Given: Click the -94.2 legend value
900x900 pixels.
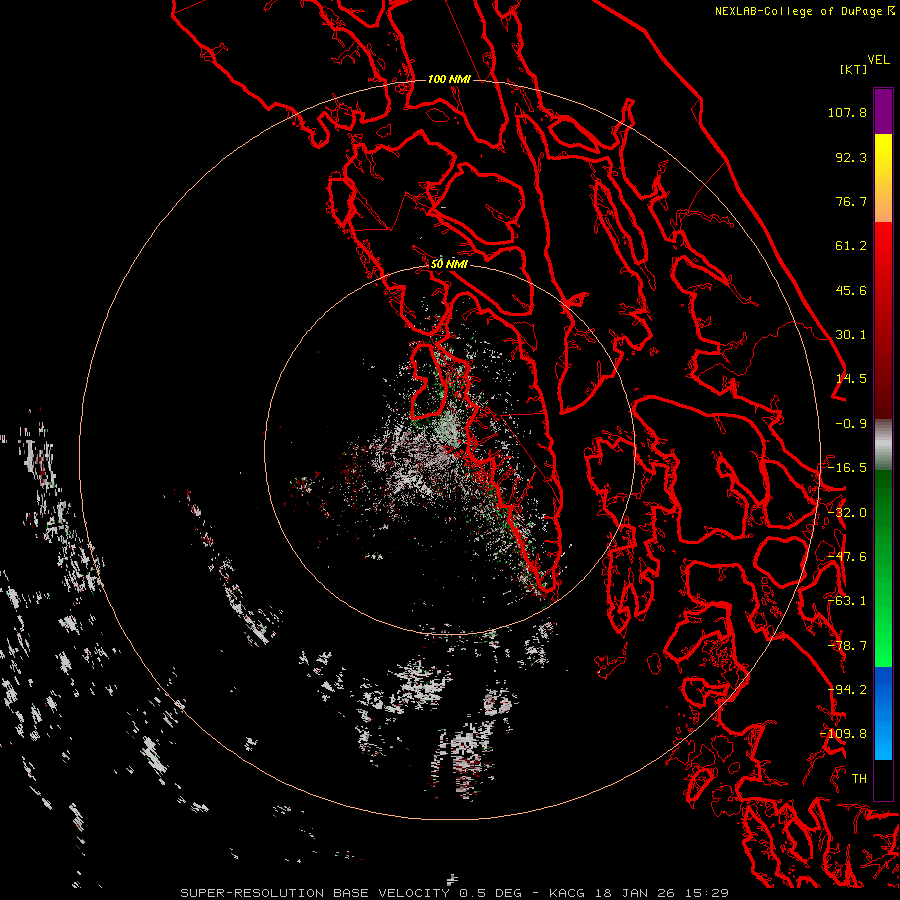Looking at the screenshot, I should [x=847, y=690].
